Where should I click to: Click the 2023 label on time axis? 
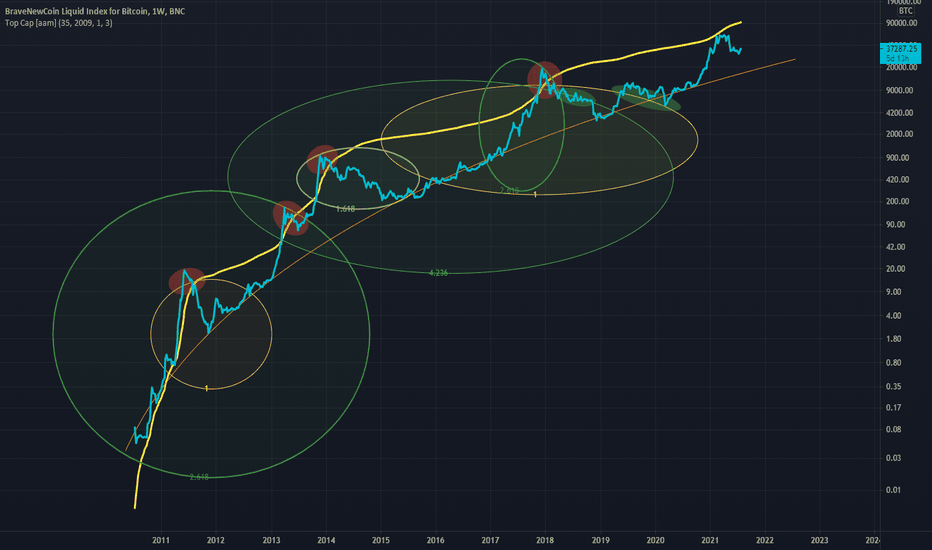click(x=820, y=540)
